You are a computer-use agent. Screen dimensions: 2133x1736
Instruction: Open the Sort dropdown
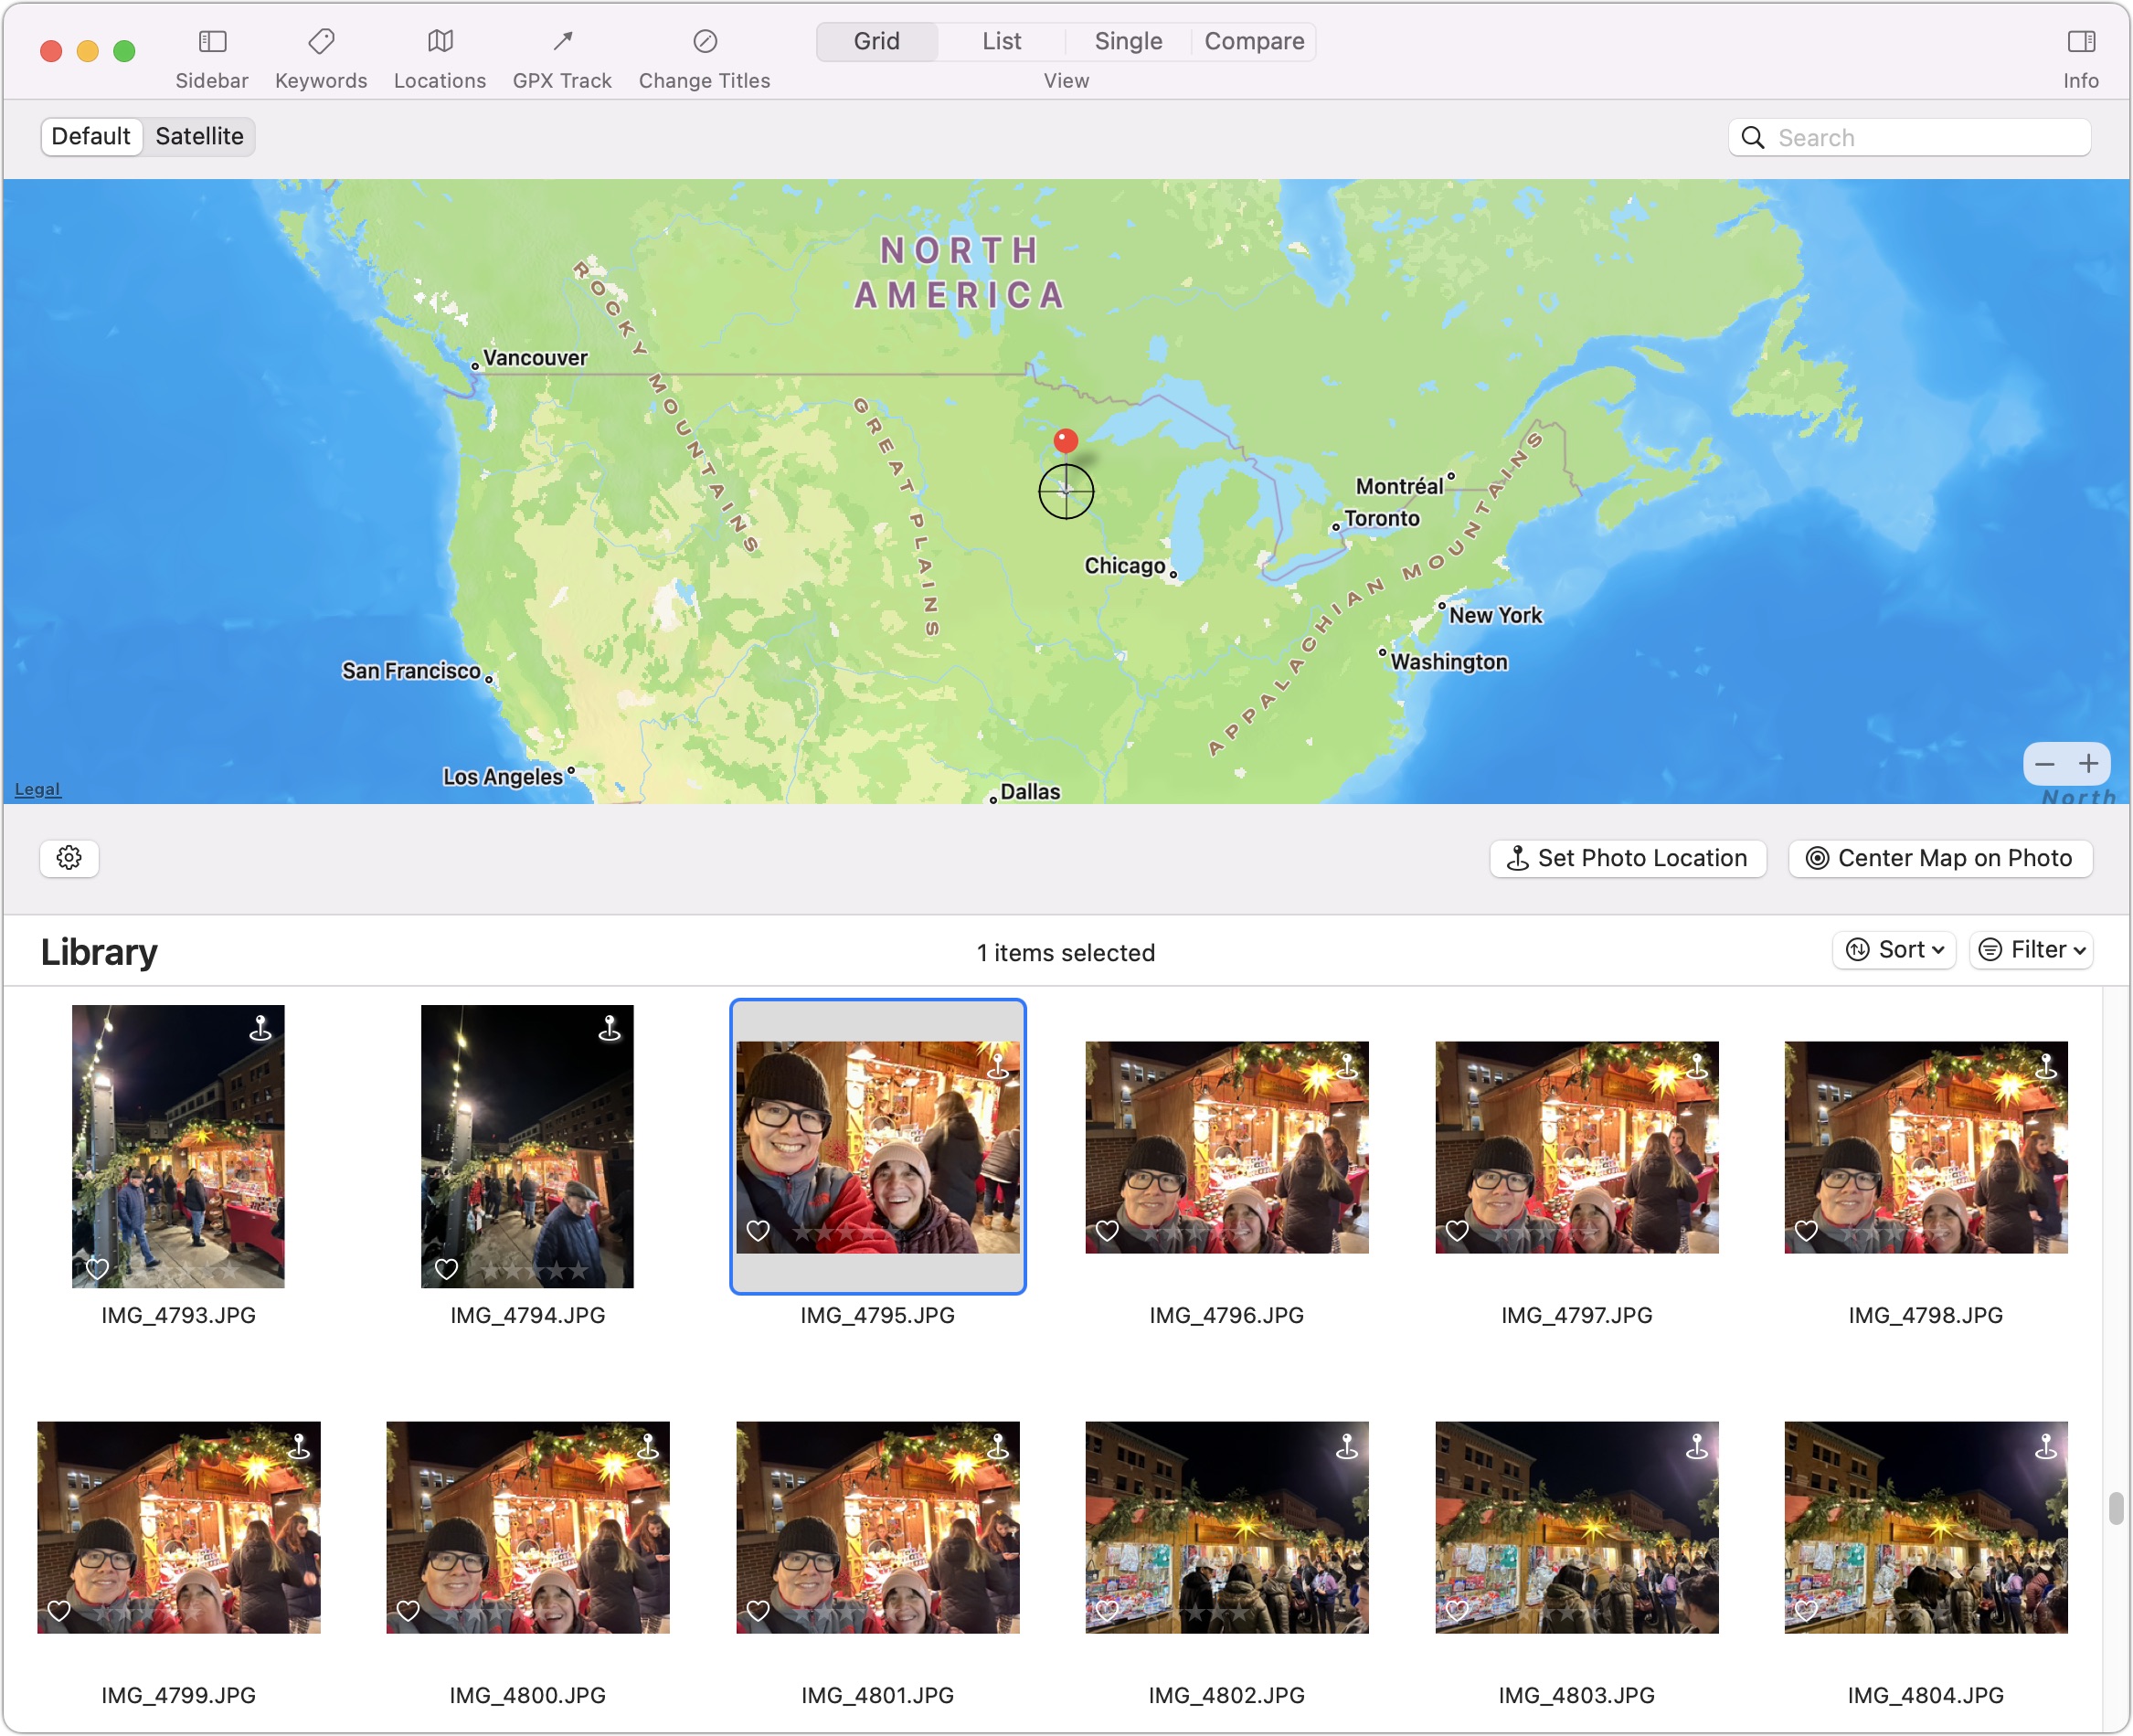[1894, 950]
